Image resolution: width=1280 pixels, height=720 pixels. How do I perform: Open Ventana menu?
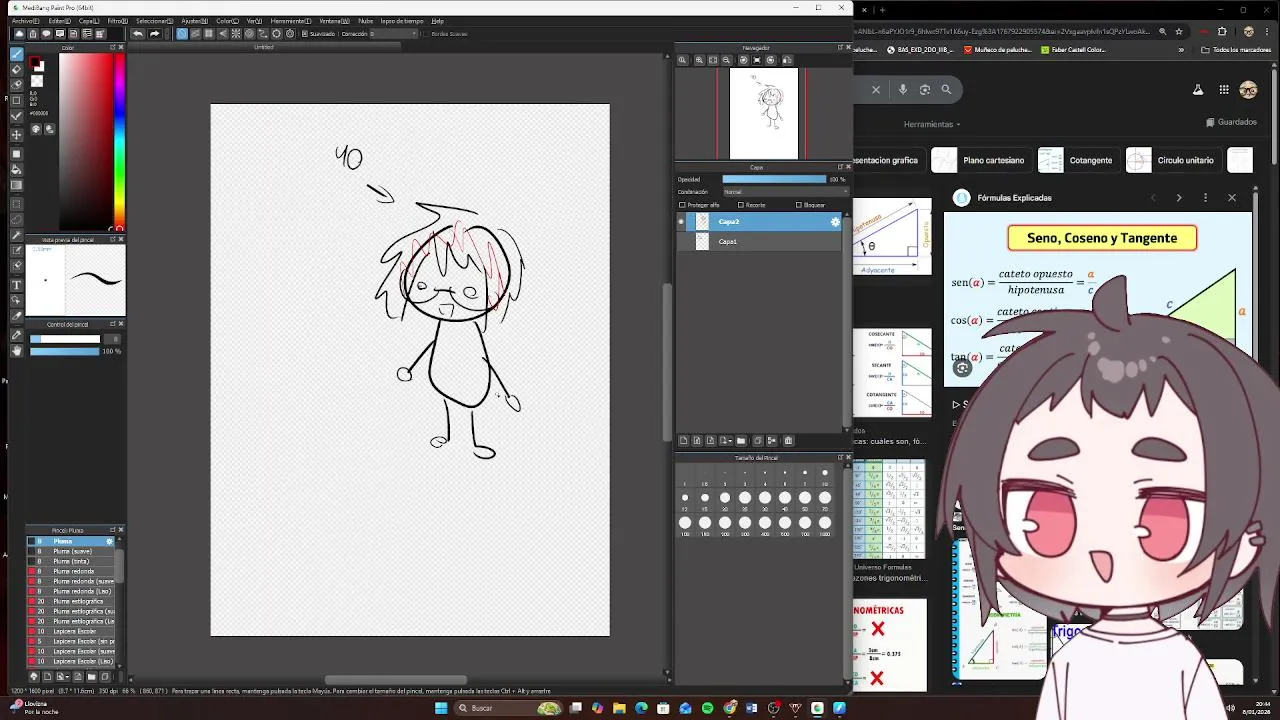(x=333, y=21)
